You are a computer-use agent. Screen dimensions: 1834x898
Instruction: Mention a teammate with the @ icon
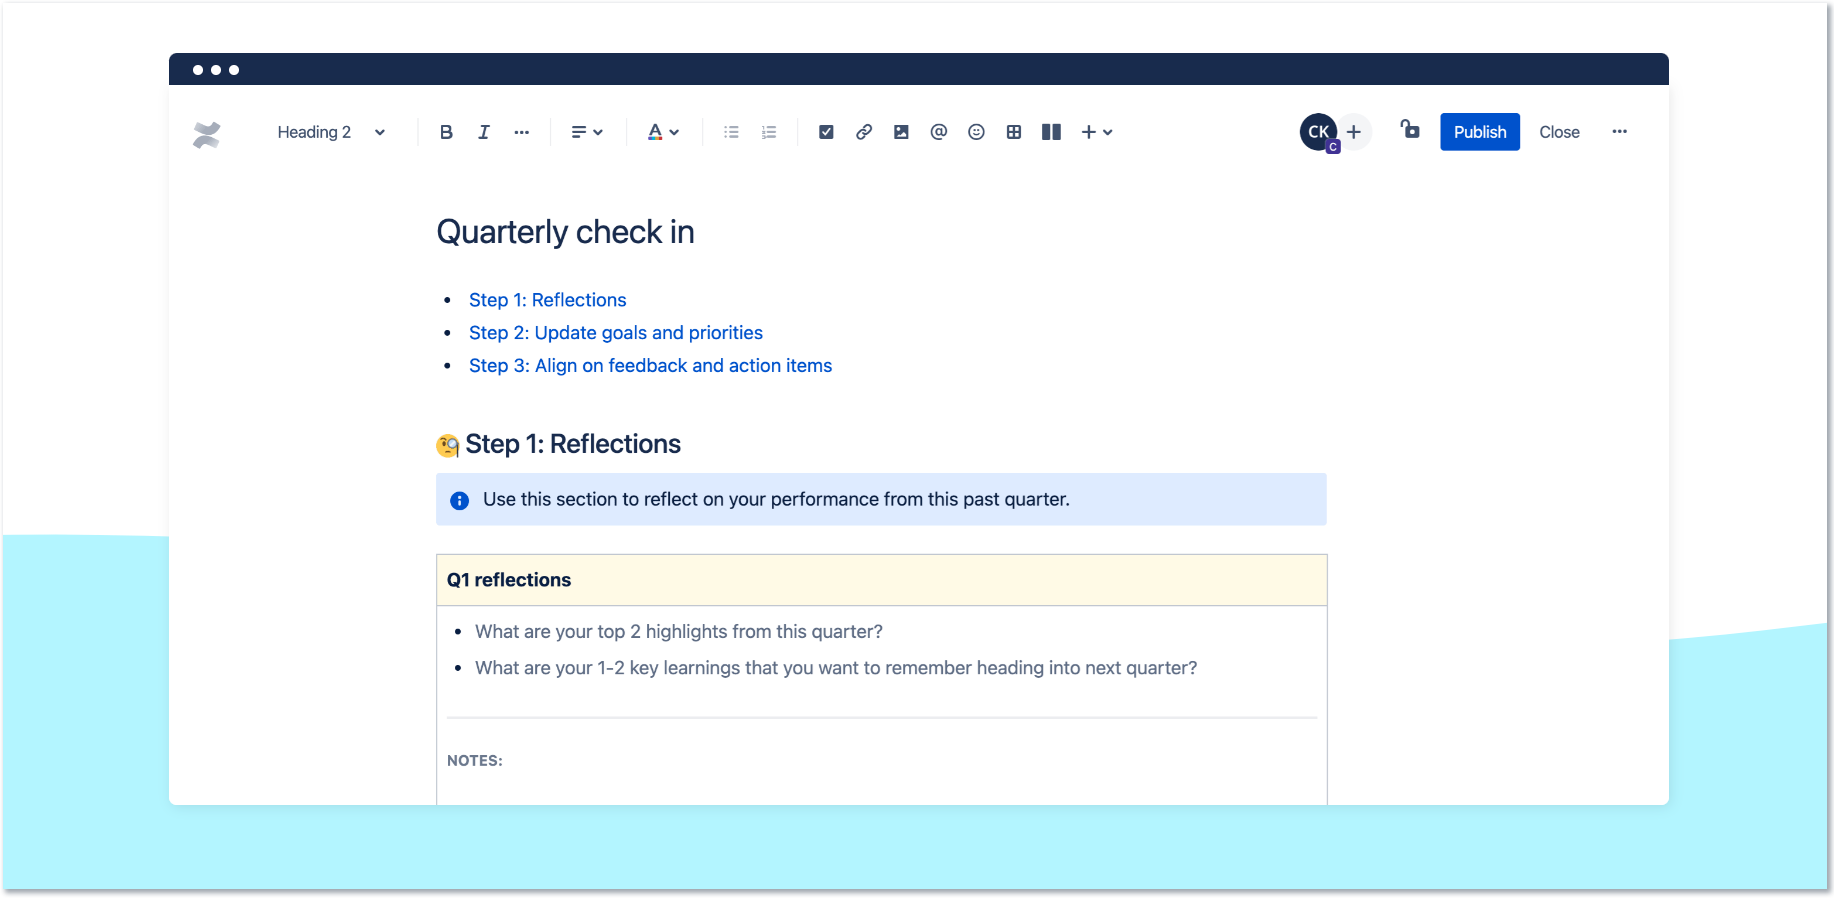pyautogui.click(x=939, y=132)
